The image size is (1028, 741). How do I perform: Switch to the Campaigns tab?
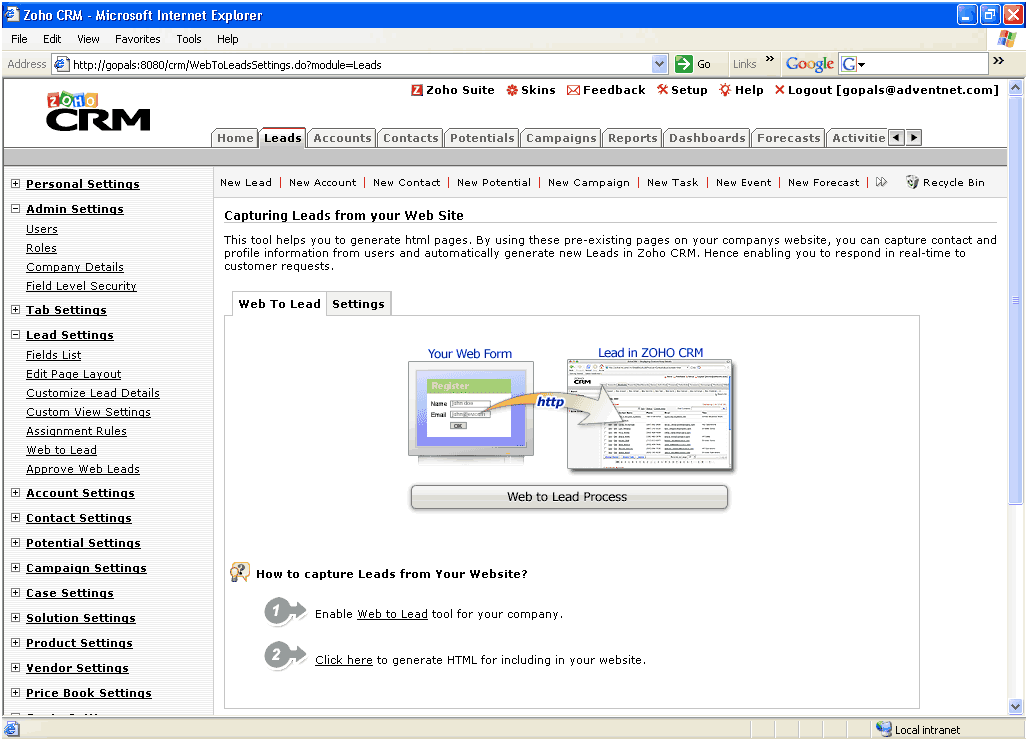click(561, 138)
